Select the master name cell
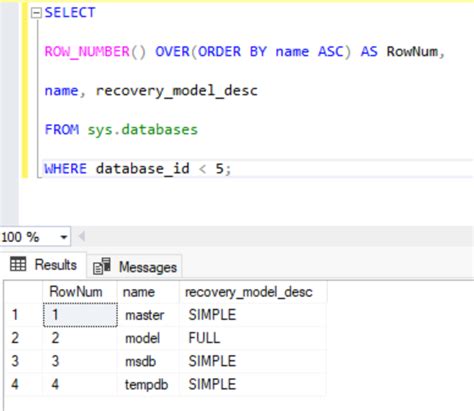474x411 pixels. pyautogui.click(x=148, y=315)
